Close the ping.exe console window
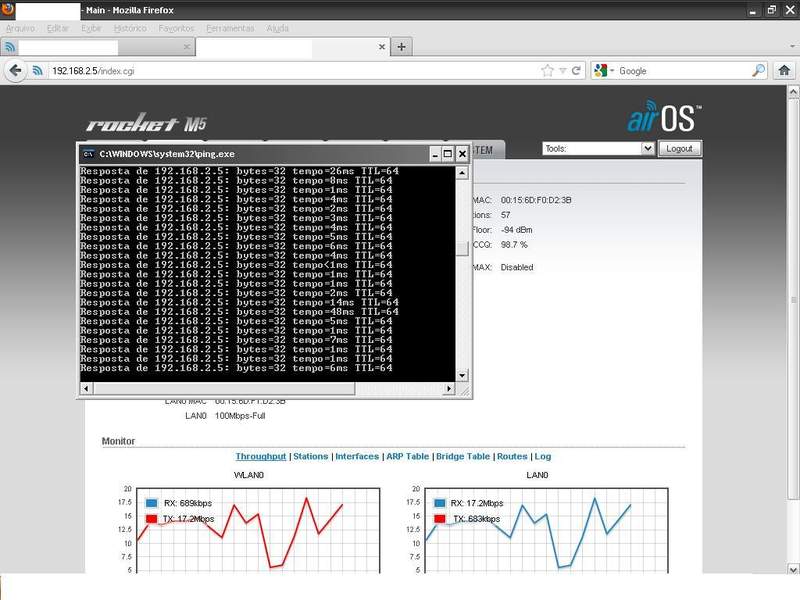This screenshot has height=600, width=800. (462, 154)
